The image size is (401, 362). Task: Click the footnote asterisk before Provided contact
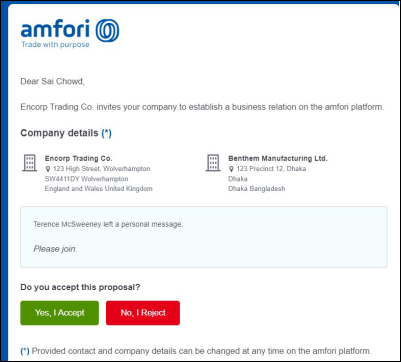(x=25, y=351)
